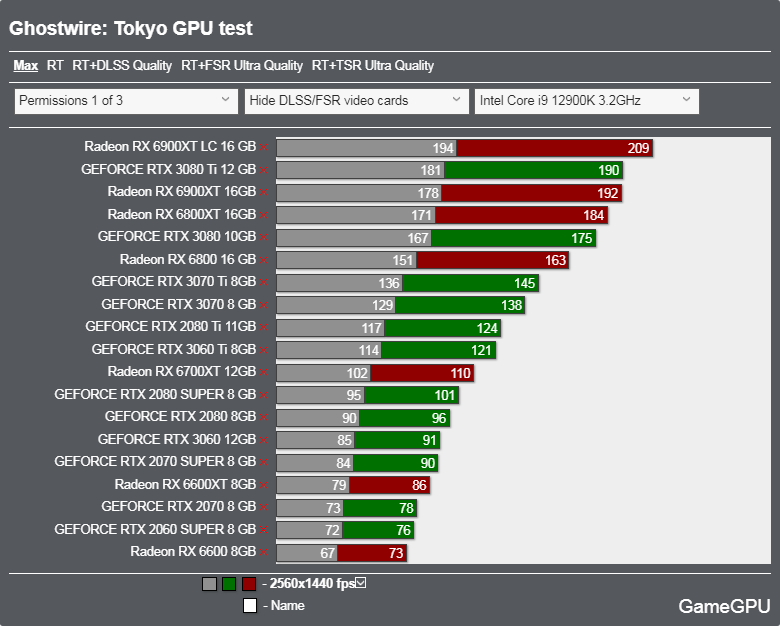
Task: Click the gray legend color swatch
Action: click(209, 584)
